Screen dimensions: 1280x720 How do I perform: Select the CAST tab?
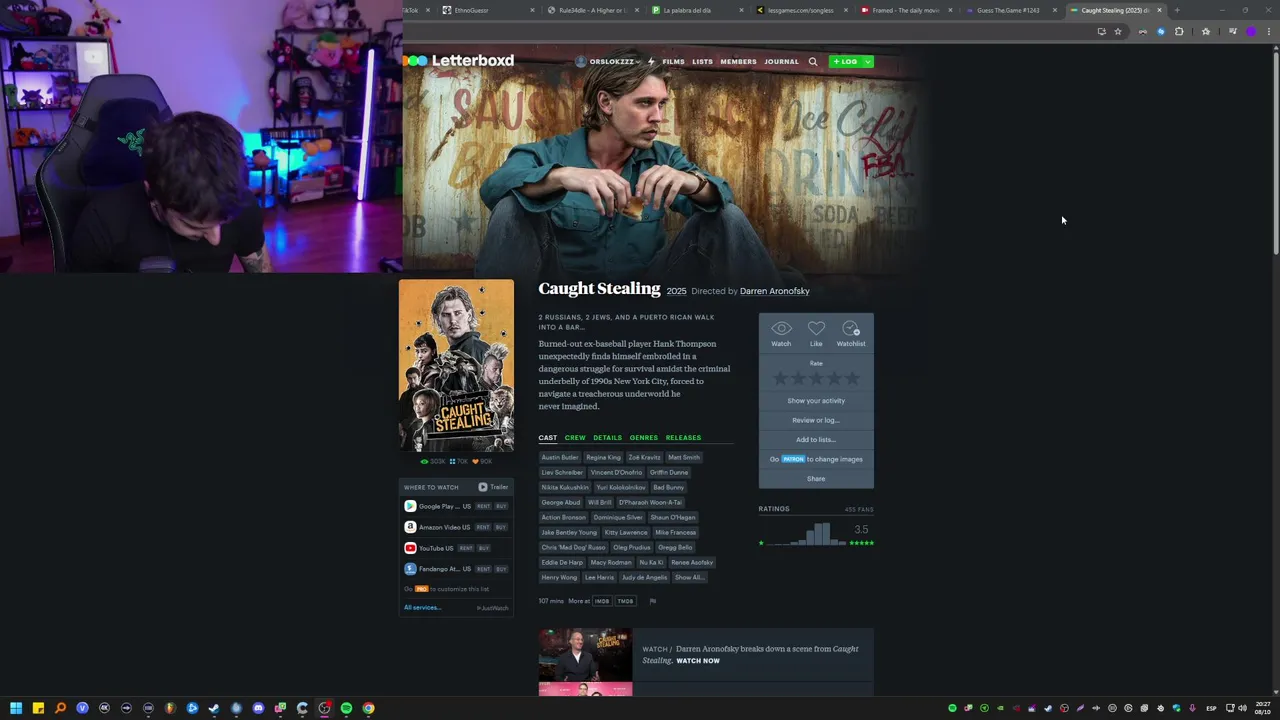point(548,437)
